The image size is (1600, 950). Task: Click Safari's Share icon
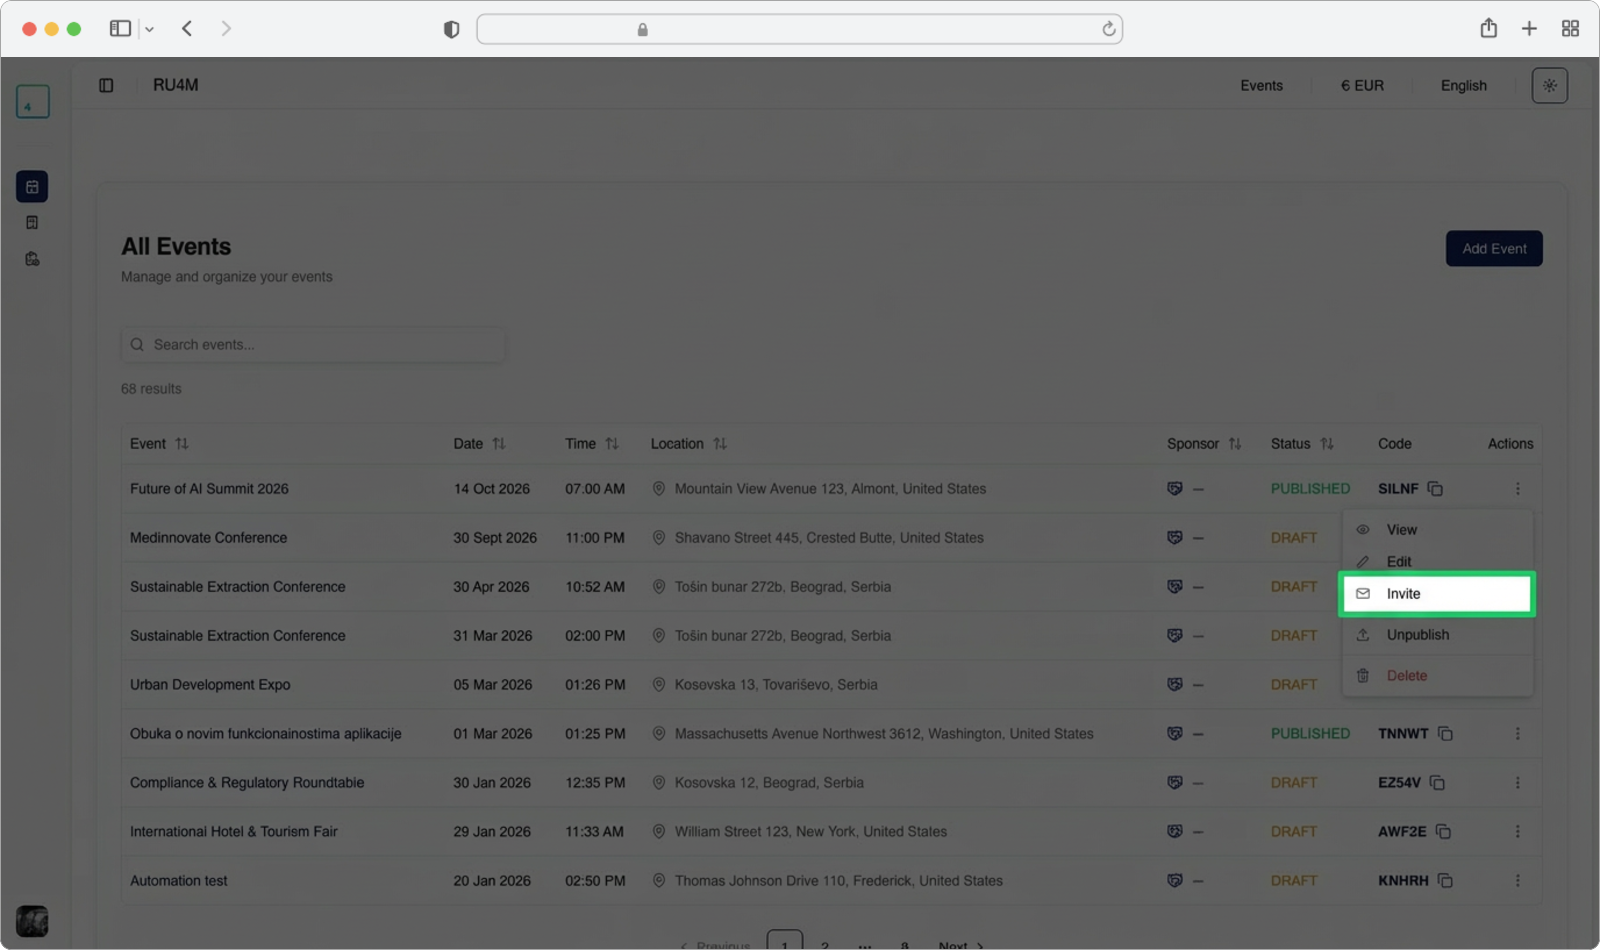click(1488, 29)
